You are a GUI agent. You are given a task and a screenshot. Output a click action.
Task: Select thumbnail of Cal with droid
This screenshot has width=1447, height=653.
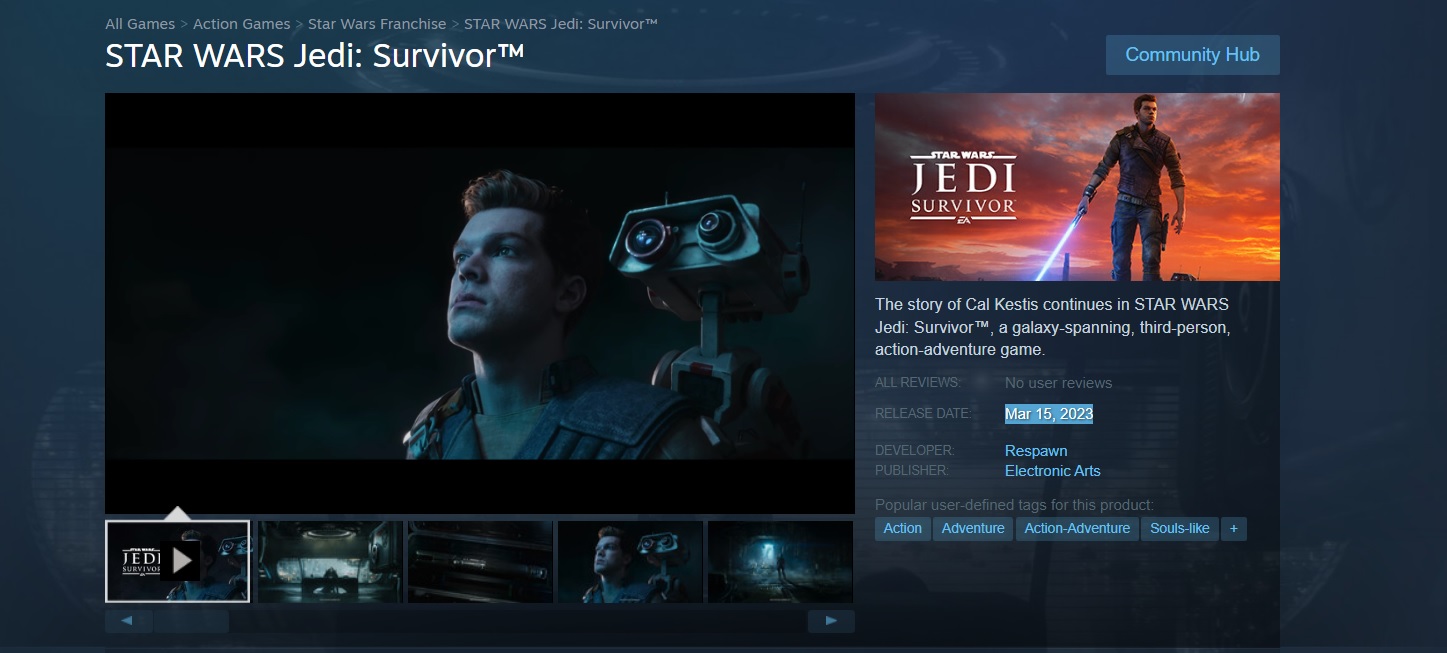630,561
